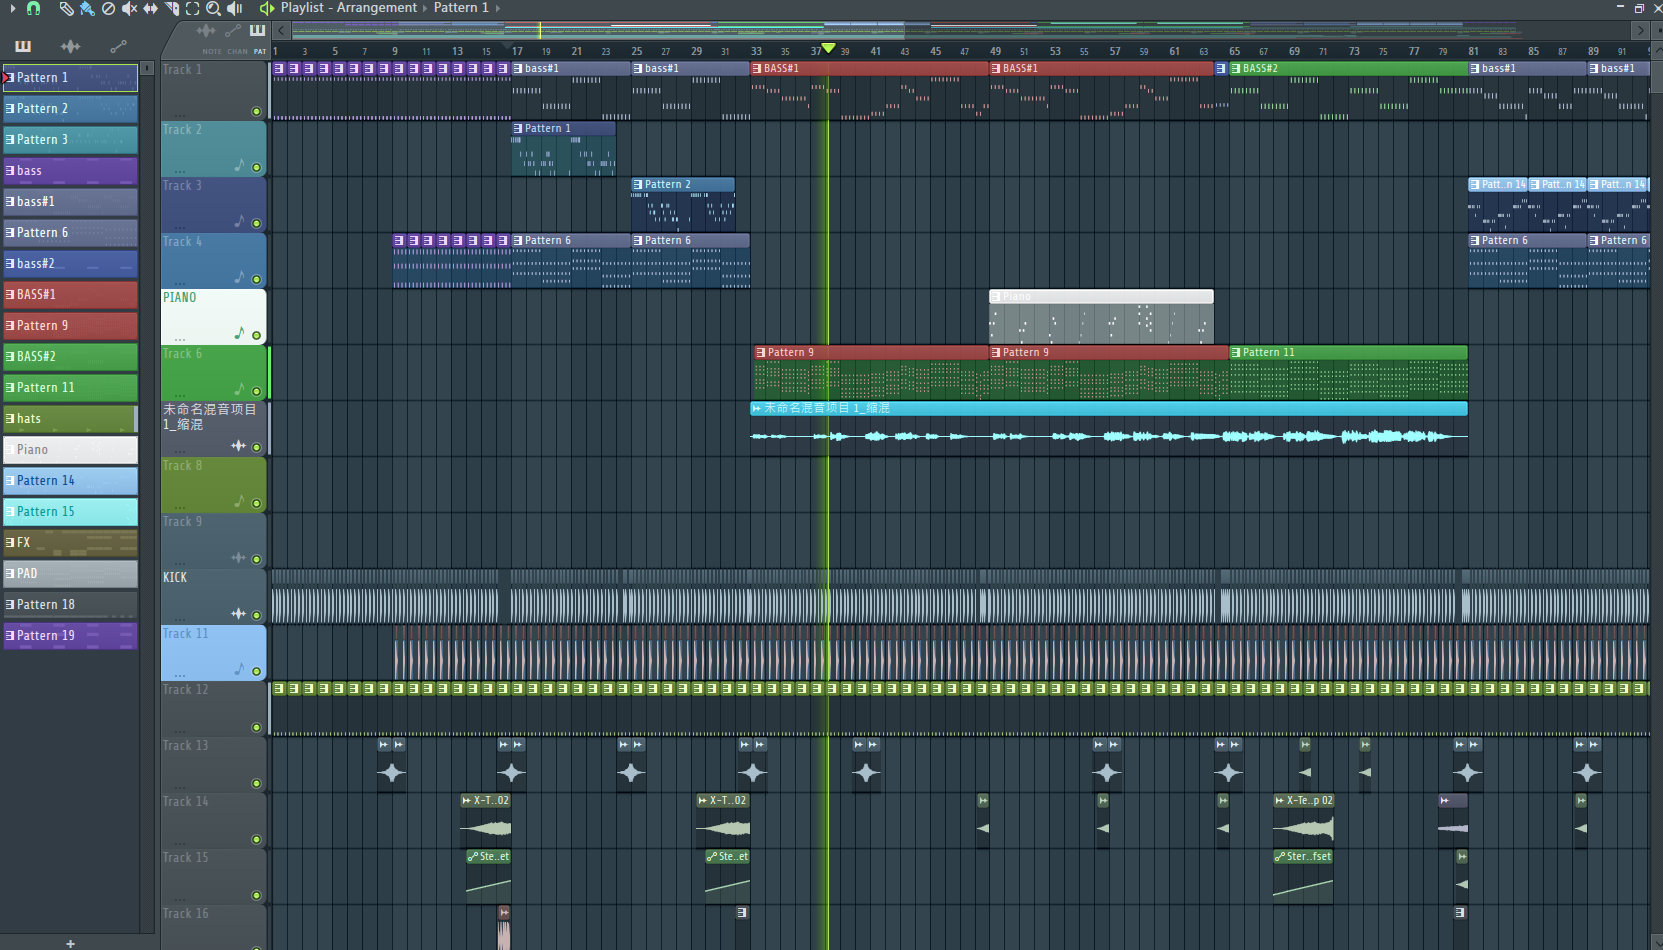This screenshot has height=950, width=1663.
Task: Toggle the magnet snap-to-grid icon
Action: tap(33, 8)
